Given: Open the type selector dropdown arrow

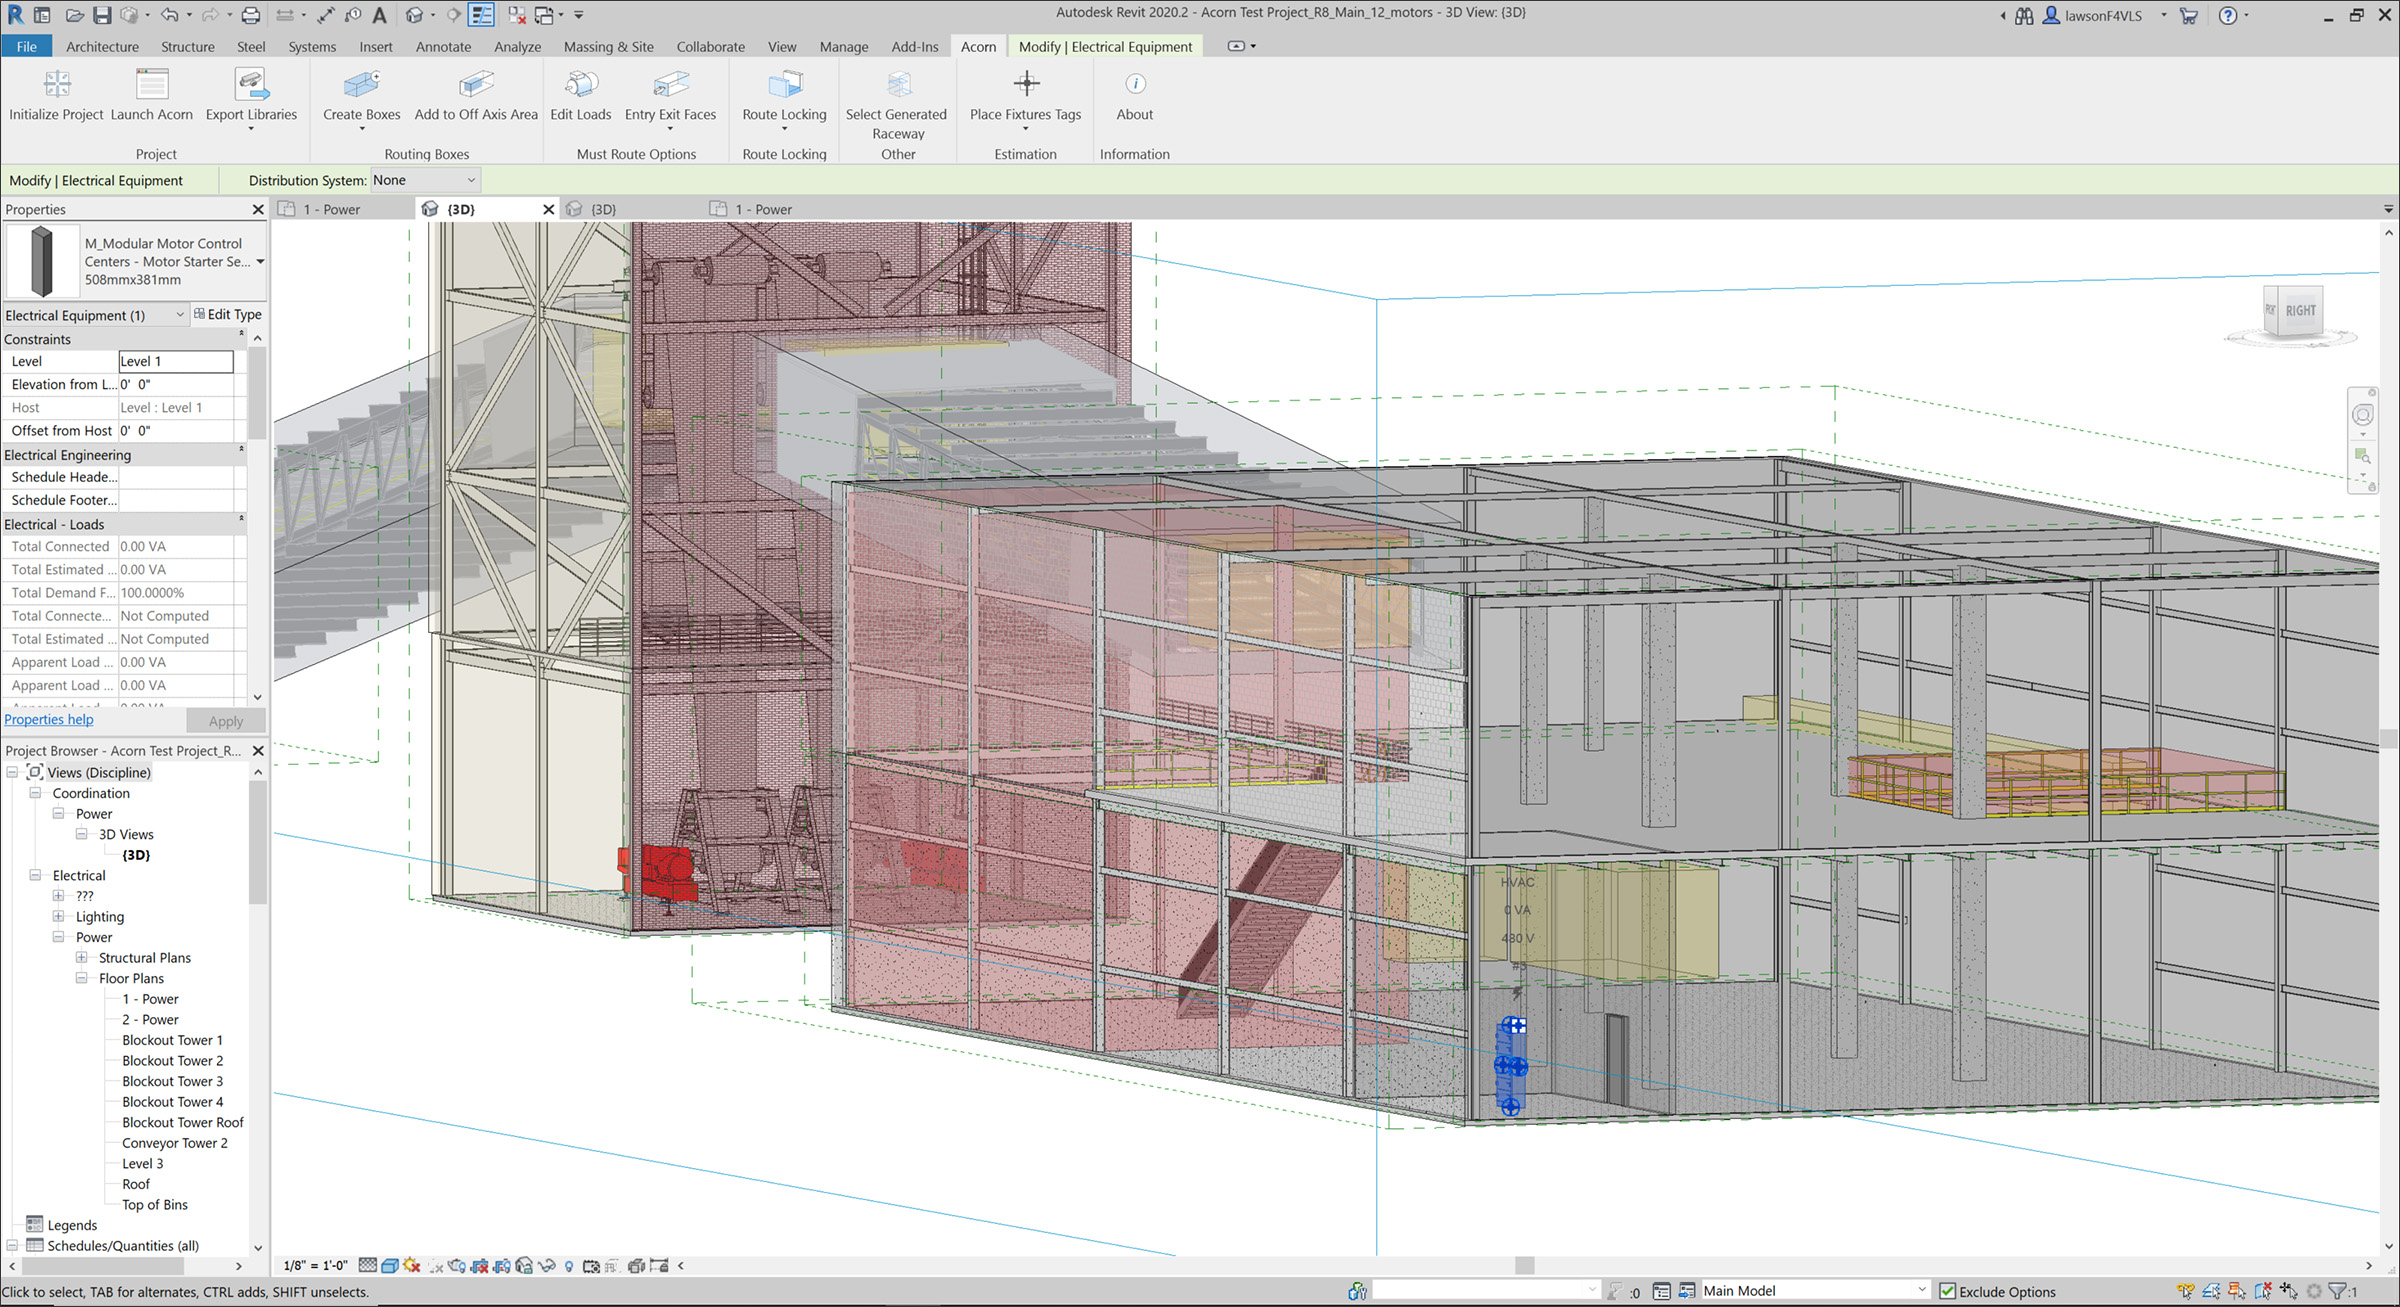Looking at the screenshot, I should point(260,262).
